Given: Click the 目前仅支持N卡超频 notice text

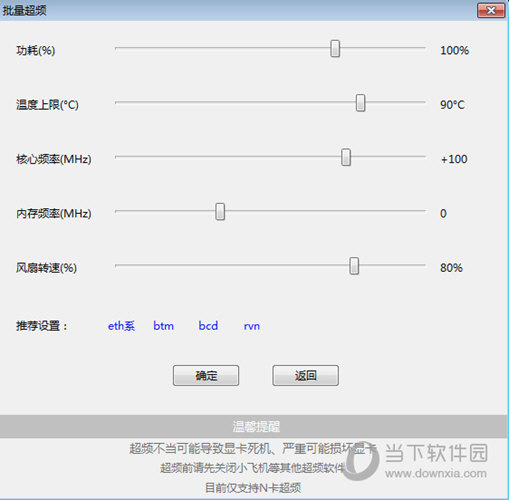Looking at the screenshot, I should point(253,488).
